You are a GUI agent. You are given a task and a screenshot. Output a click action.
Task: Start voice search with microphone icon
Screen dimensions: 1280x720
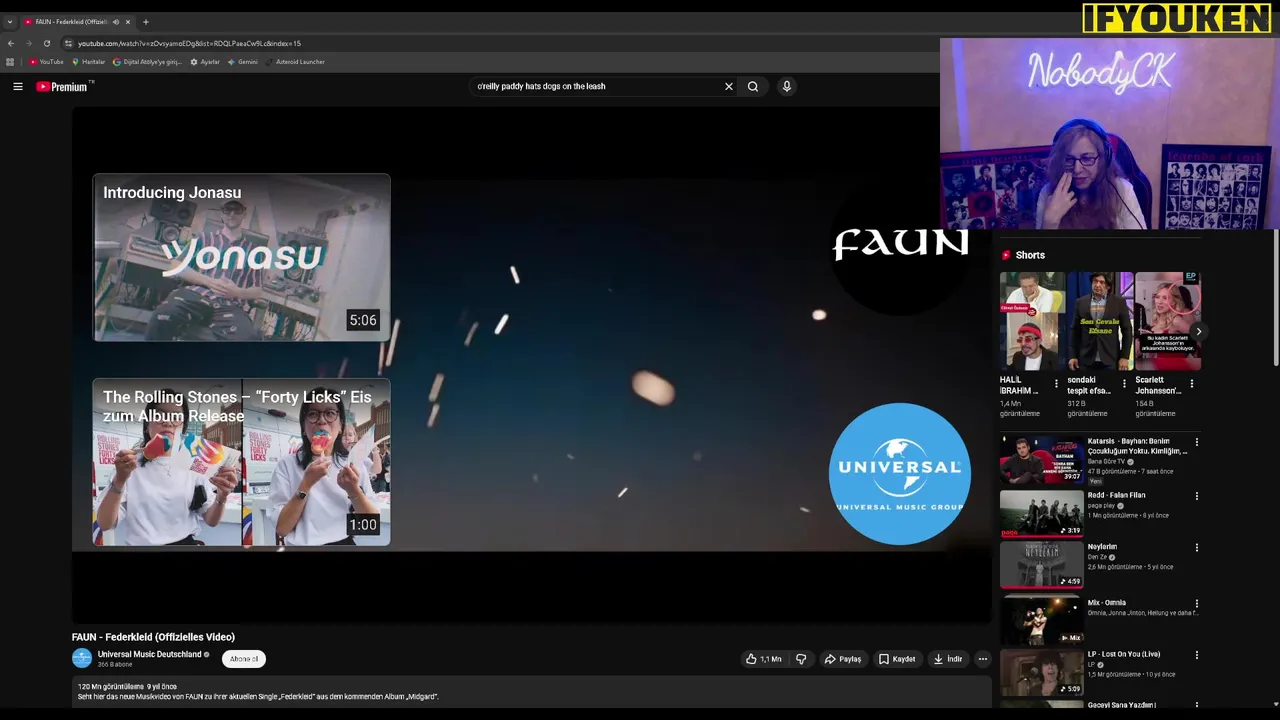coord(787,87)
